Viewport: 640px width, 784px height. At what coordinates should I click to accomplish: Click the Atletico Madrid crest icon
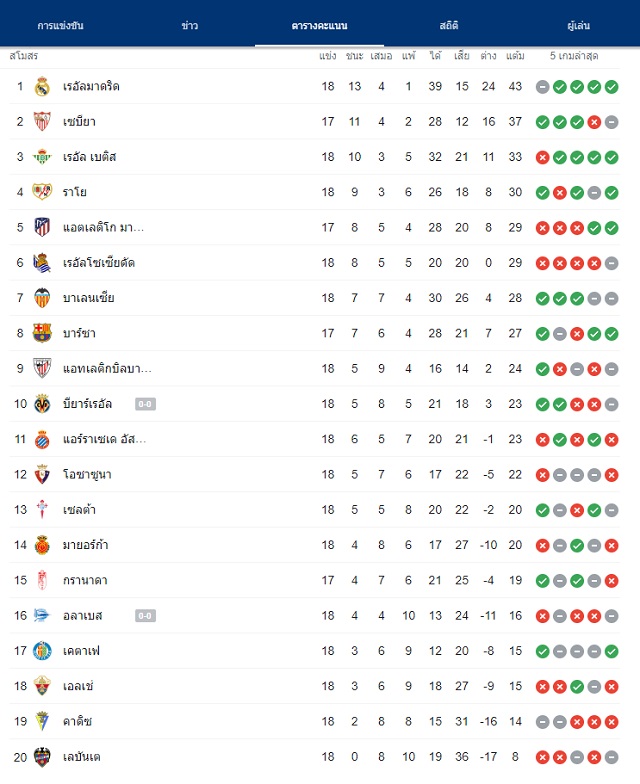(x=42, y=228)
